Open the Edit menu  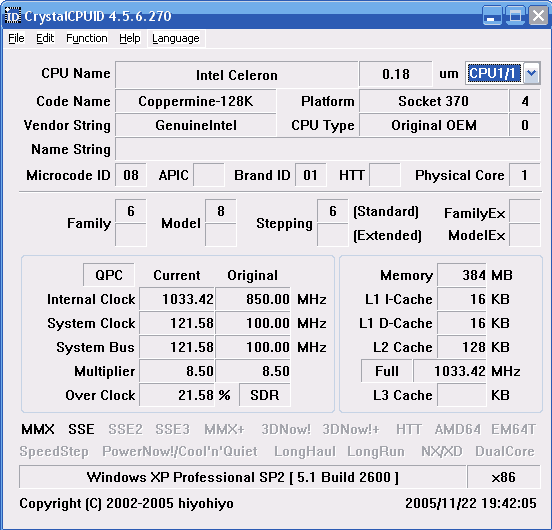pyautogui.click(x=45, y=38)
